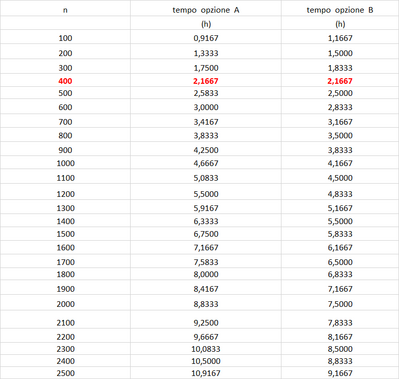Image resolution: width=399 pixels, height=379 pixels.
Task: Select the value 8,4167
Action: tap(206, 289)
